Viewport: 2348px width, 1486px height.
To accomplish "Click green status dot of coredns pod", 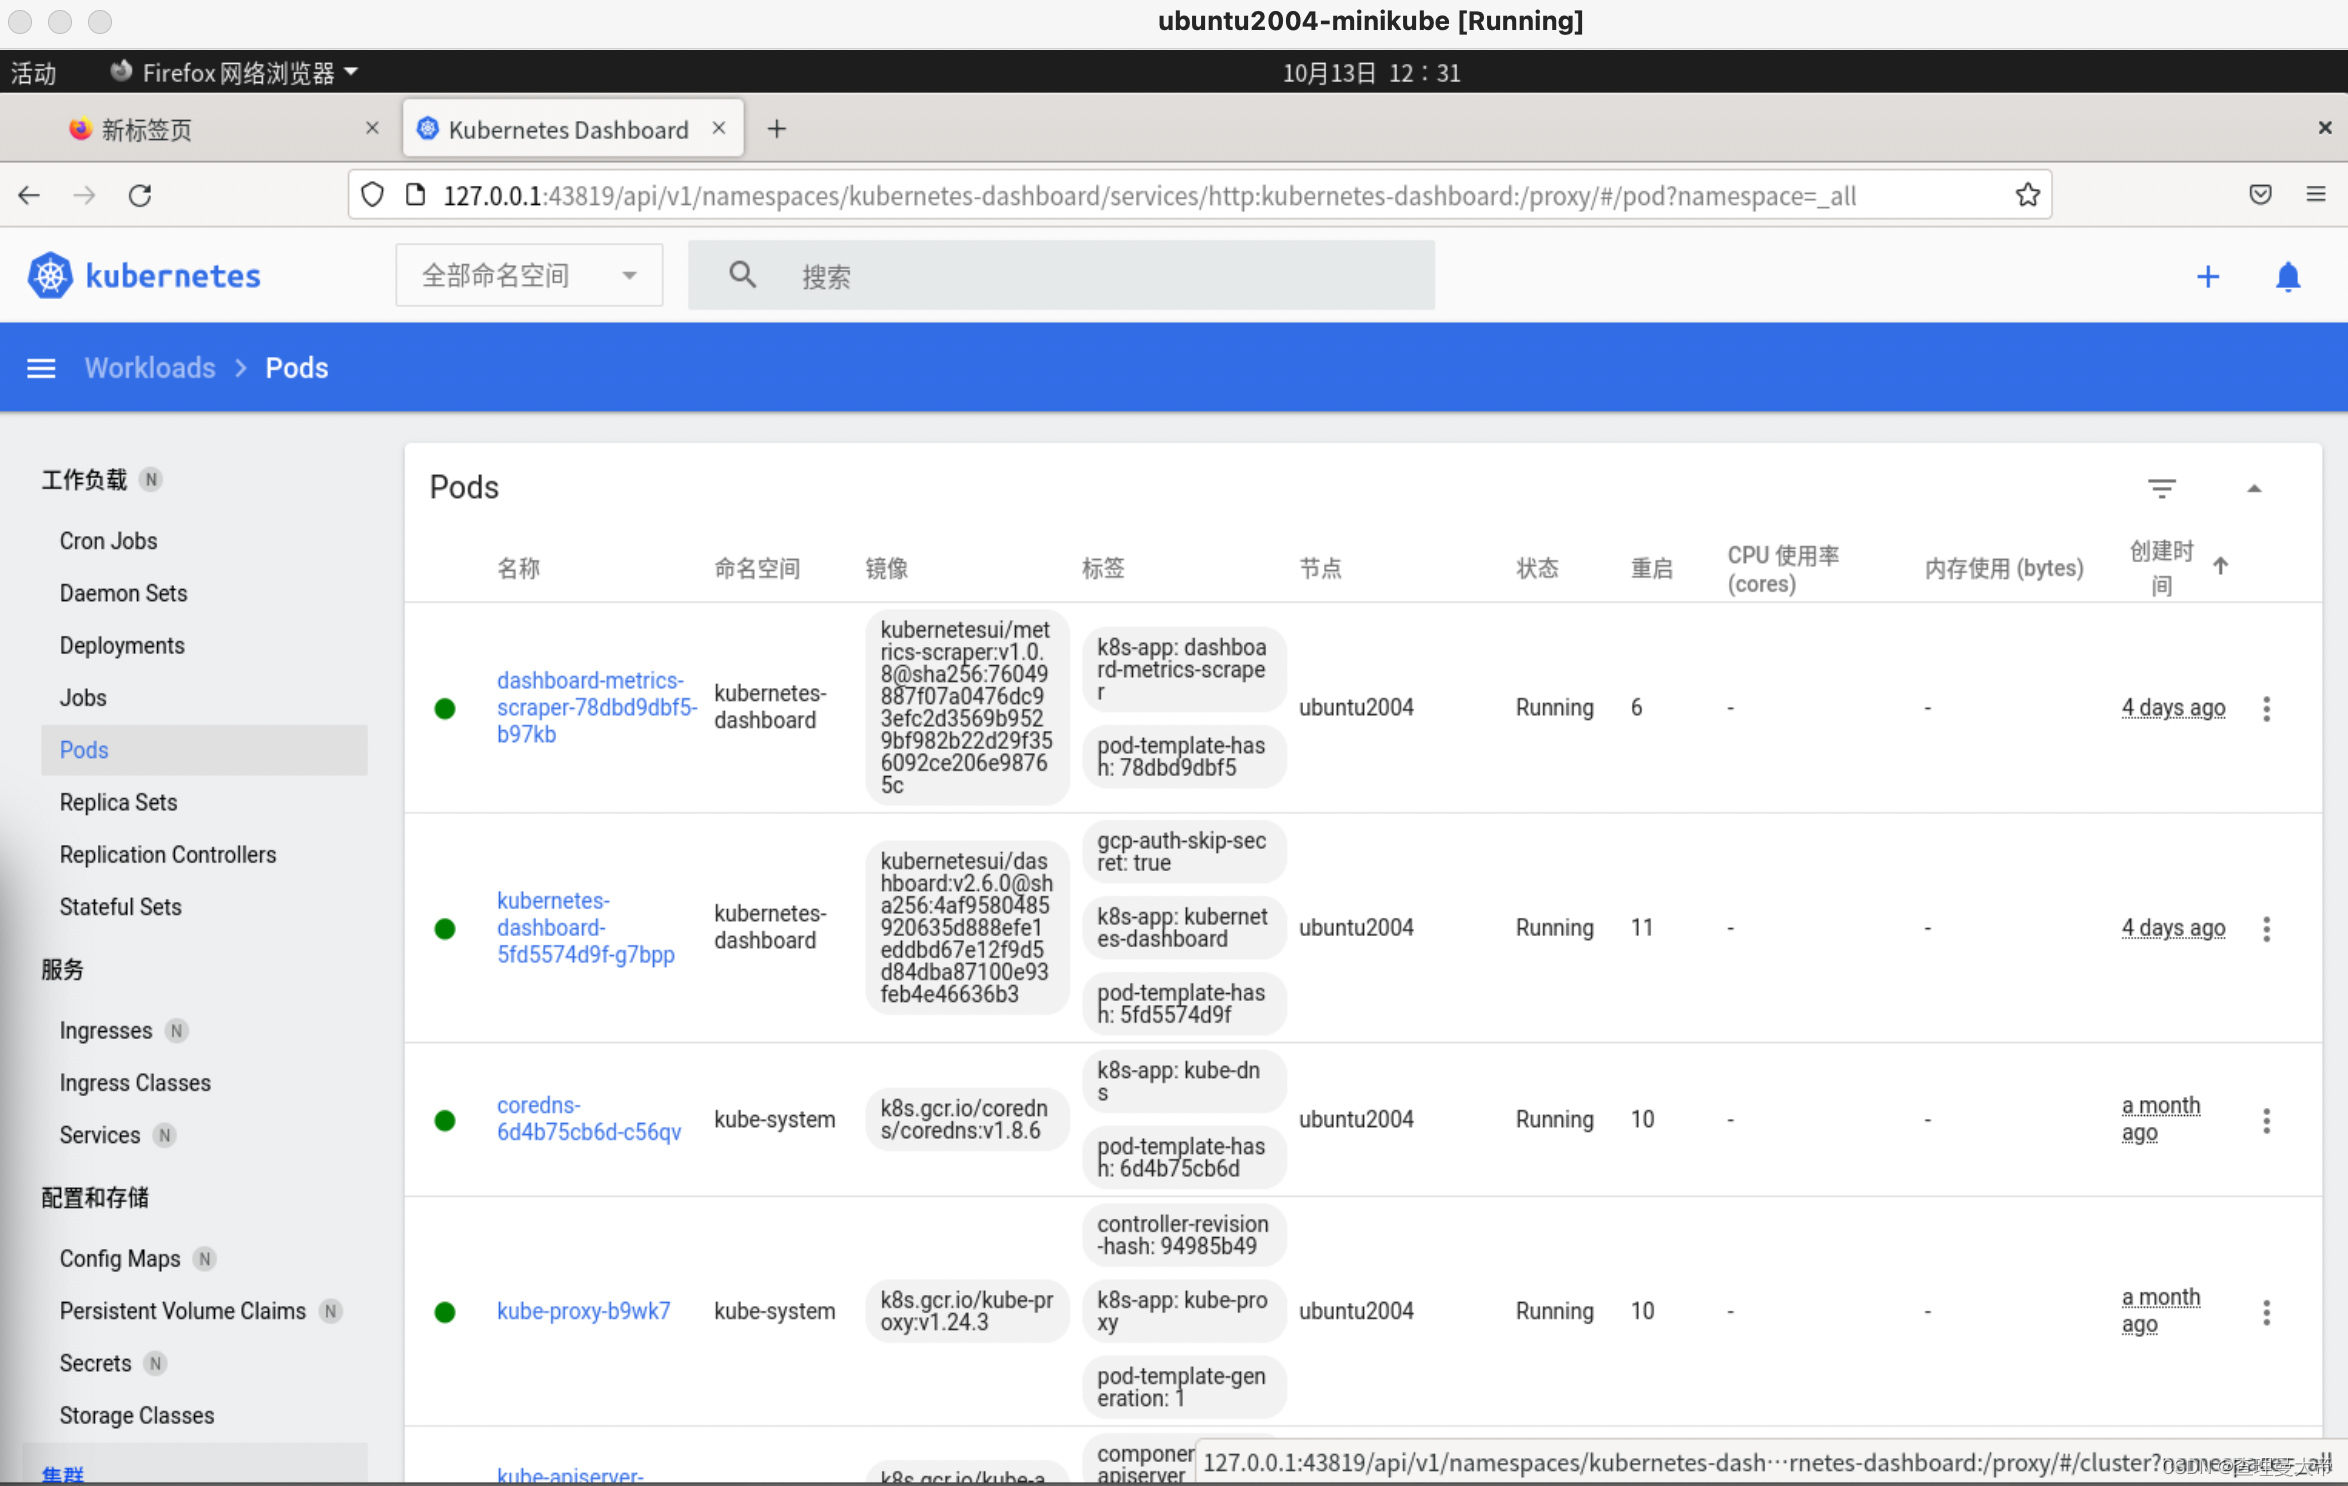I will pyautogui.click(x=445, y=1120).
